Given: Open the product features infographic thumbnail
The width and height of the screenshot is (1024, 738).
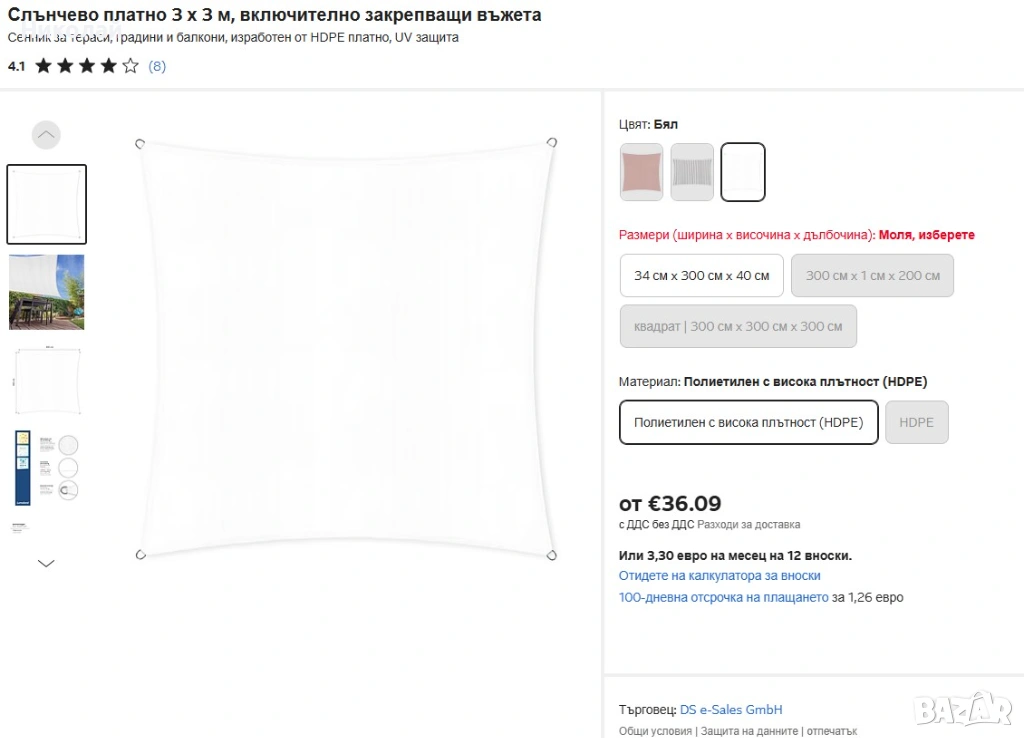Looking at the screenshot, I should (46, 468).
